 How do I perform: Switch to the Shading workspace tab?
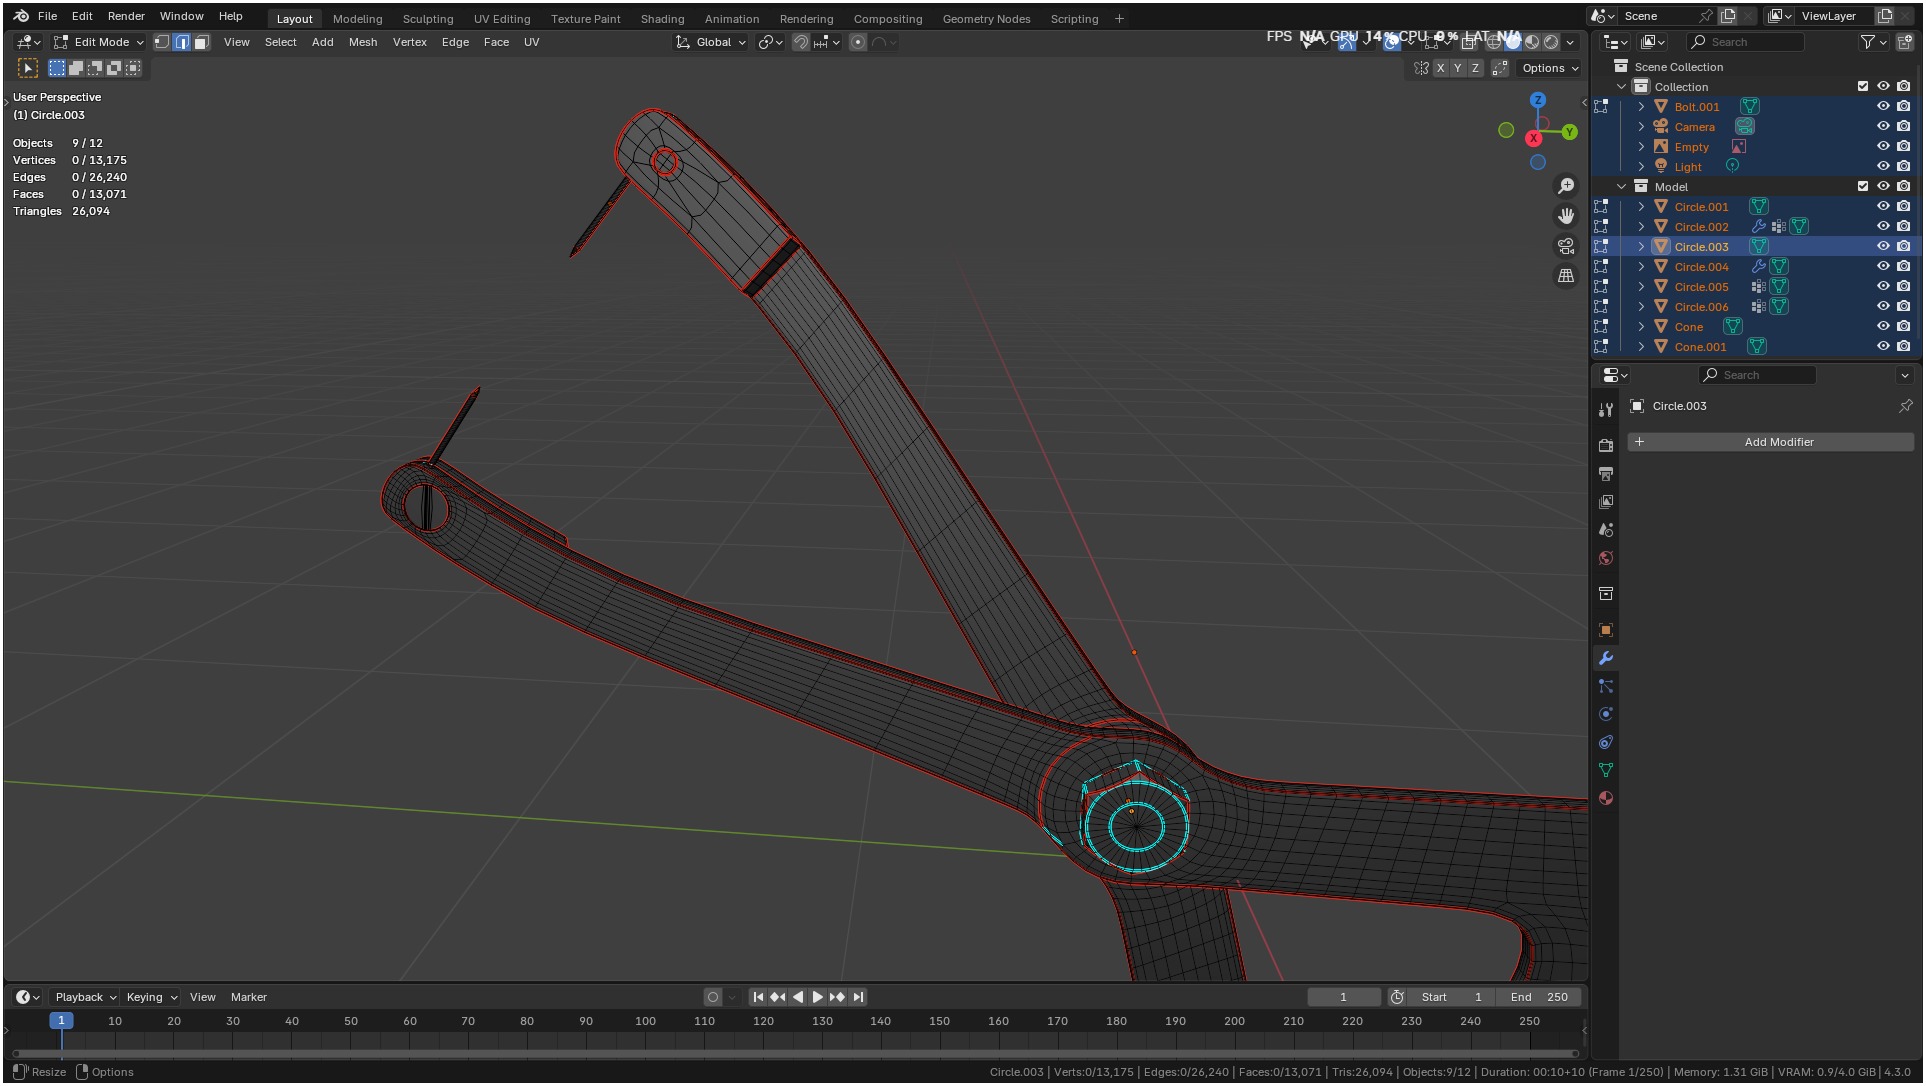(x=662, y=19)
